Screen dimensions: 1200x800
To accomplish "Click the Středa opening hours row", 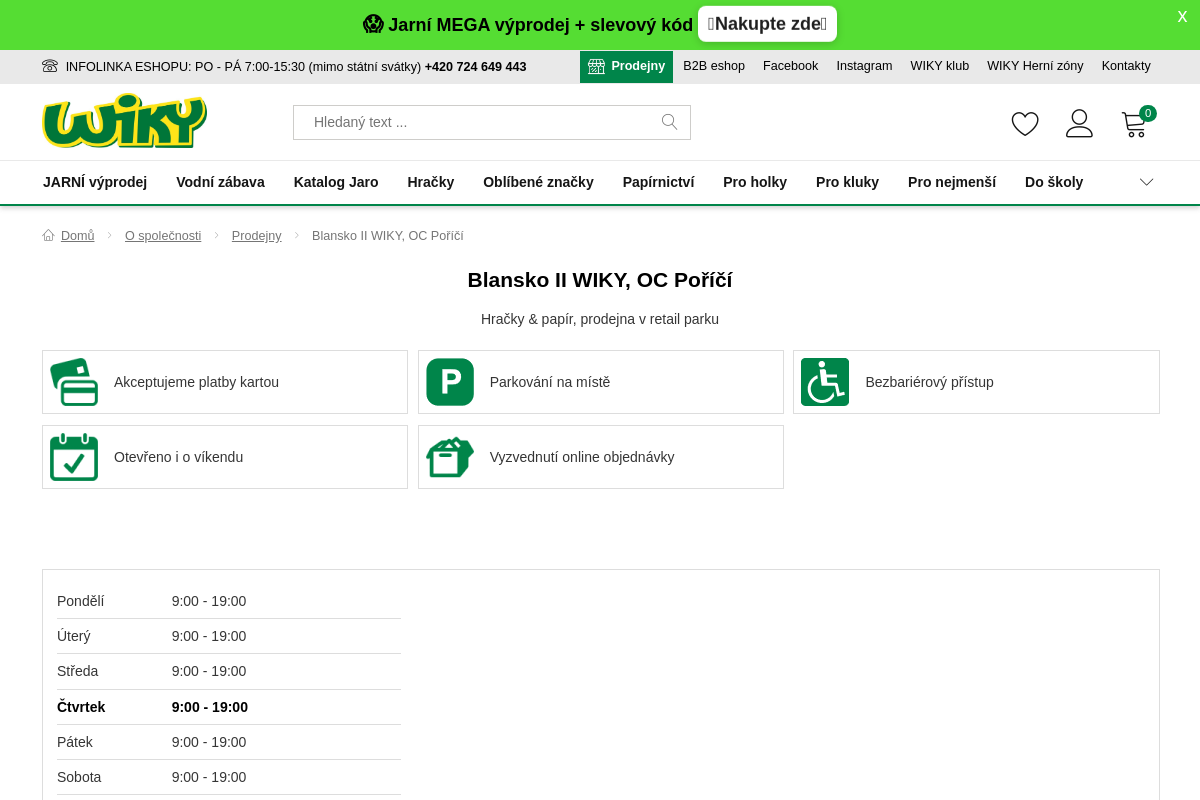I will click(229, 671).
